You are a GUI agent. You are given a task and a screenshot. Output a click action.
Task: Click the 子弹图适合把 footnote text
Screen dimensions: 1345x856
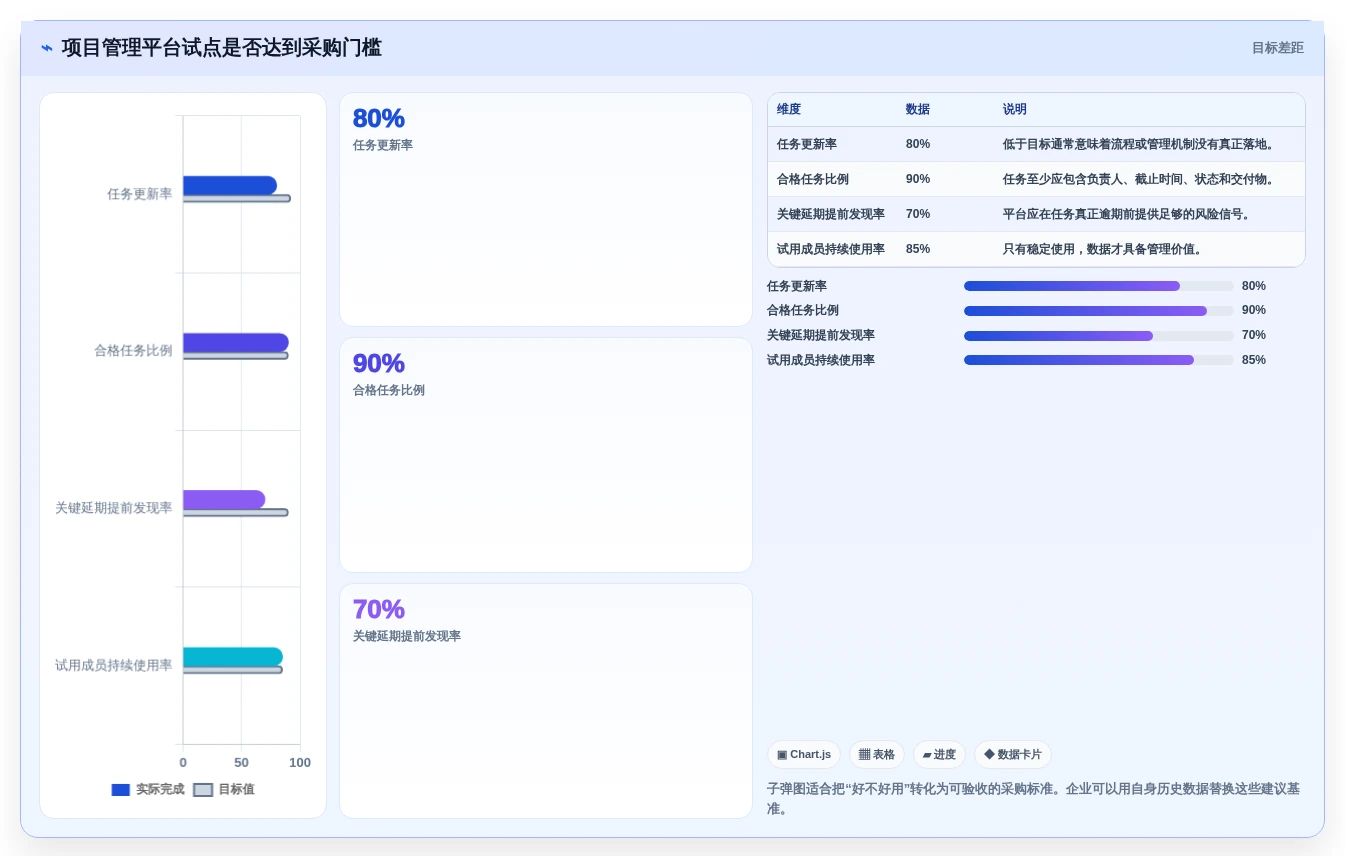click(1034, 798)
